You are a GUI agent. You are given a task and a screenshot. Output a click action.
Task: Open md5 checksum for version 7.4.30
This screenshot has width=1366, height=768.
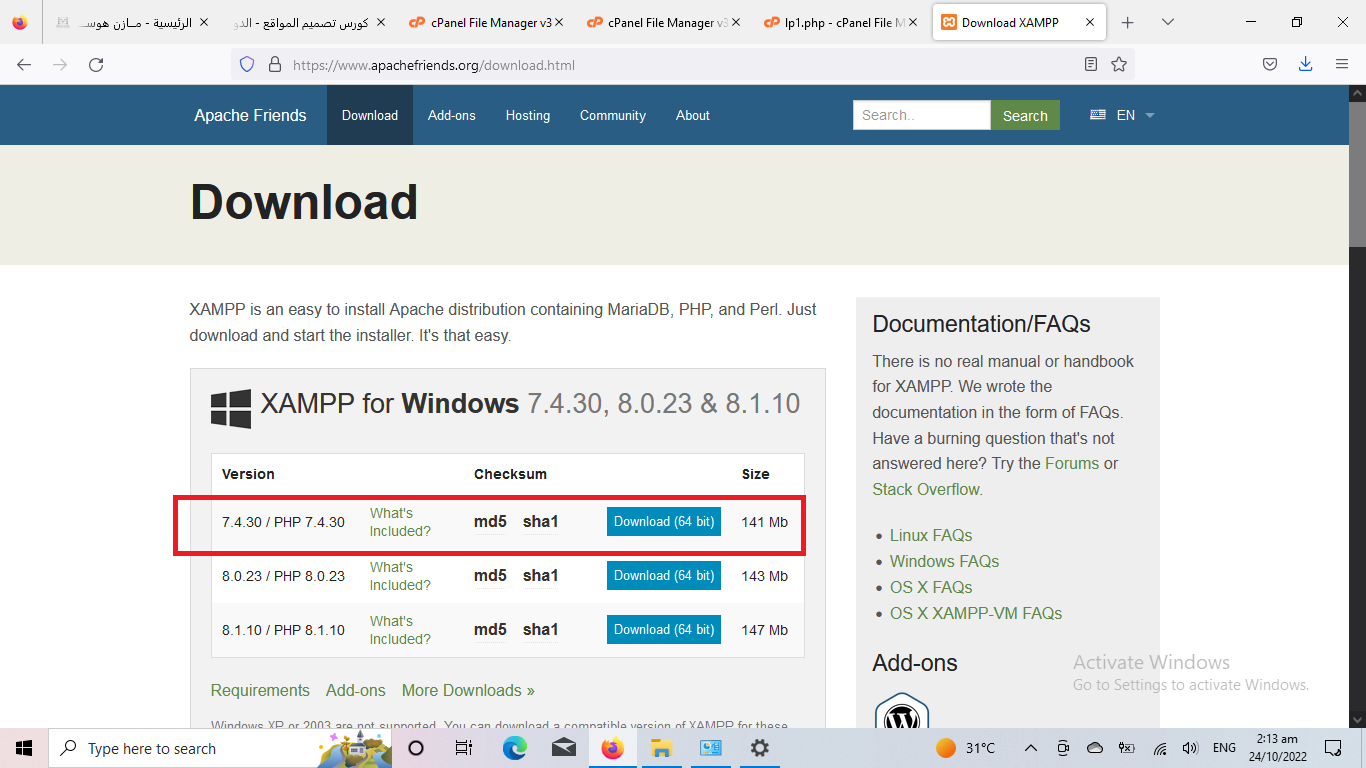pyautogui.click(x=490, y=522)
